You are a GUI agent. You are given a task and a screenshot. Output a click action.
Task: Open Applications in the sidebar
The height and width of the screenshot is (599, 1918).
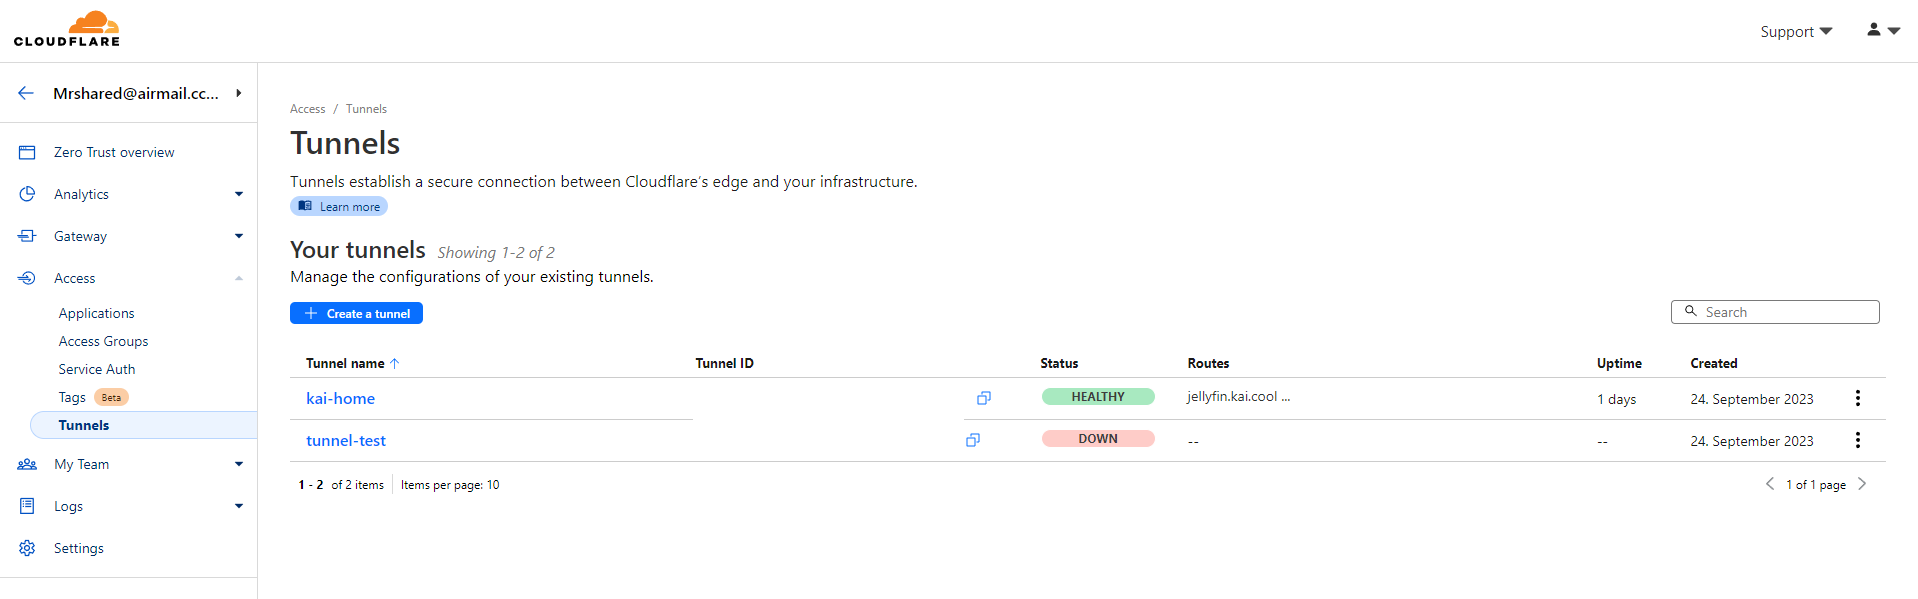pos(96,313)
